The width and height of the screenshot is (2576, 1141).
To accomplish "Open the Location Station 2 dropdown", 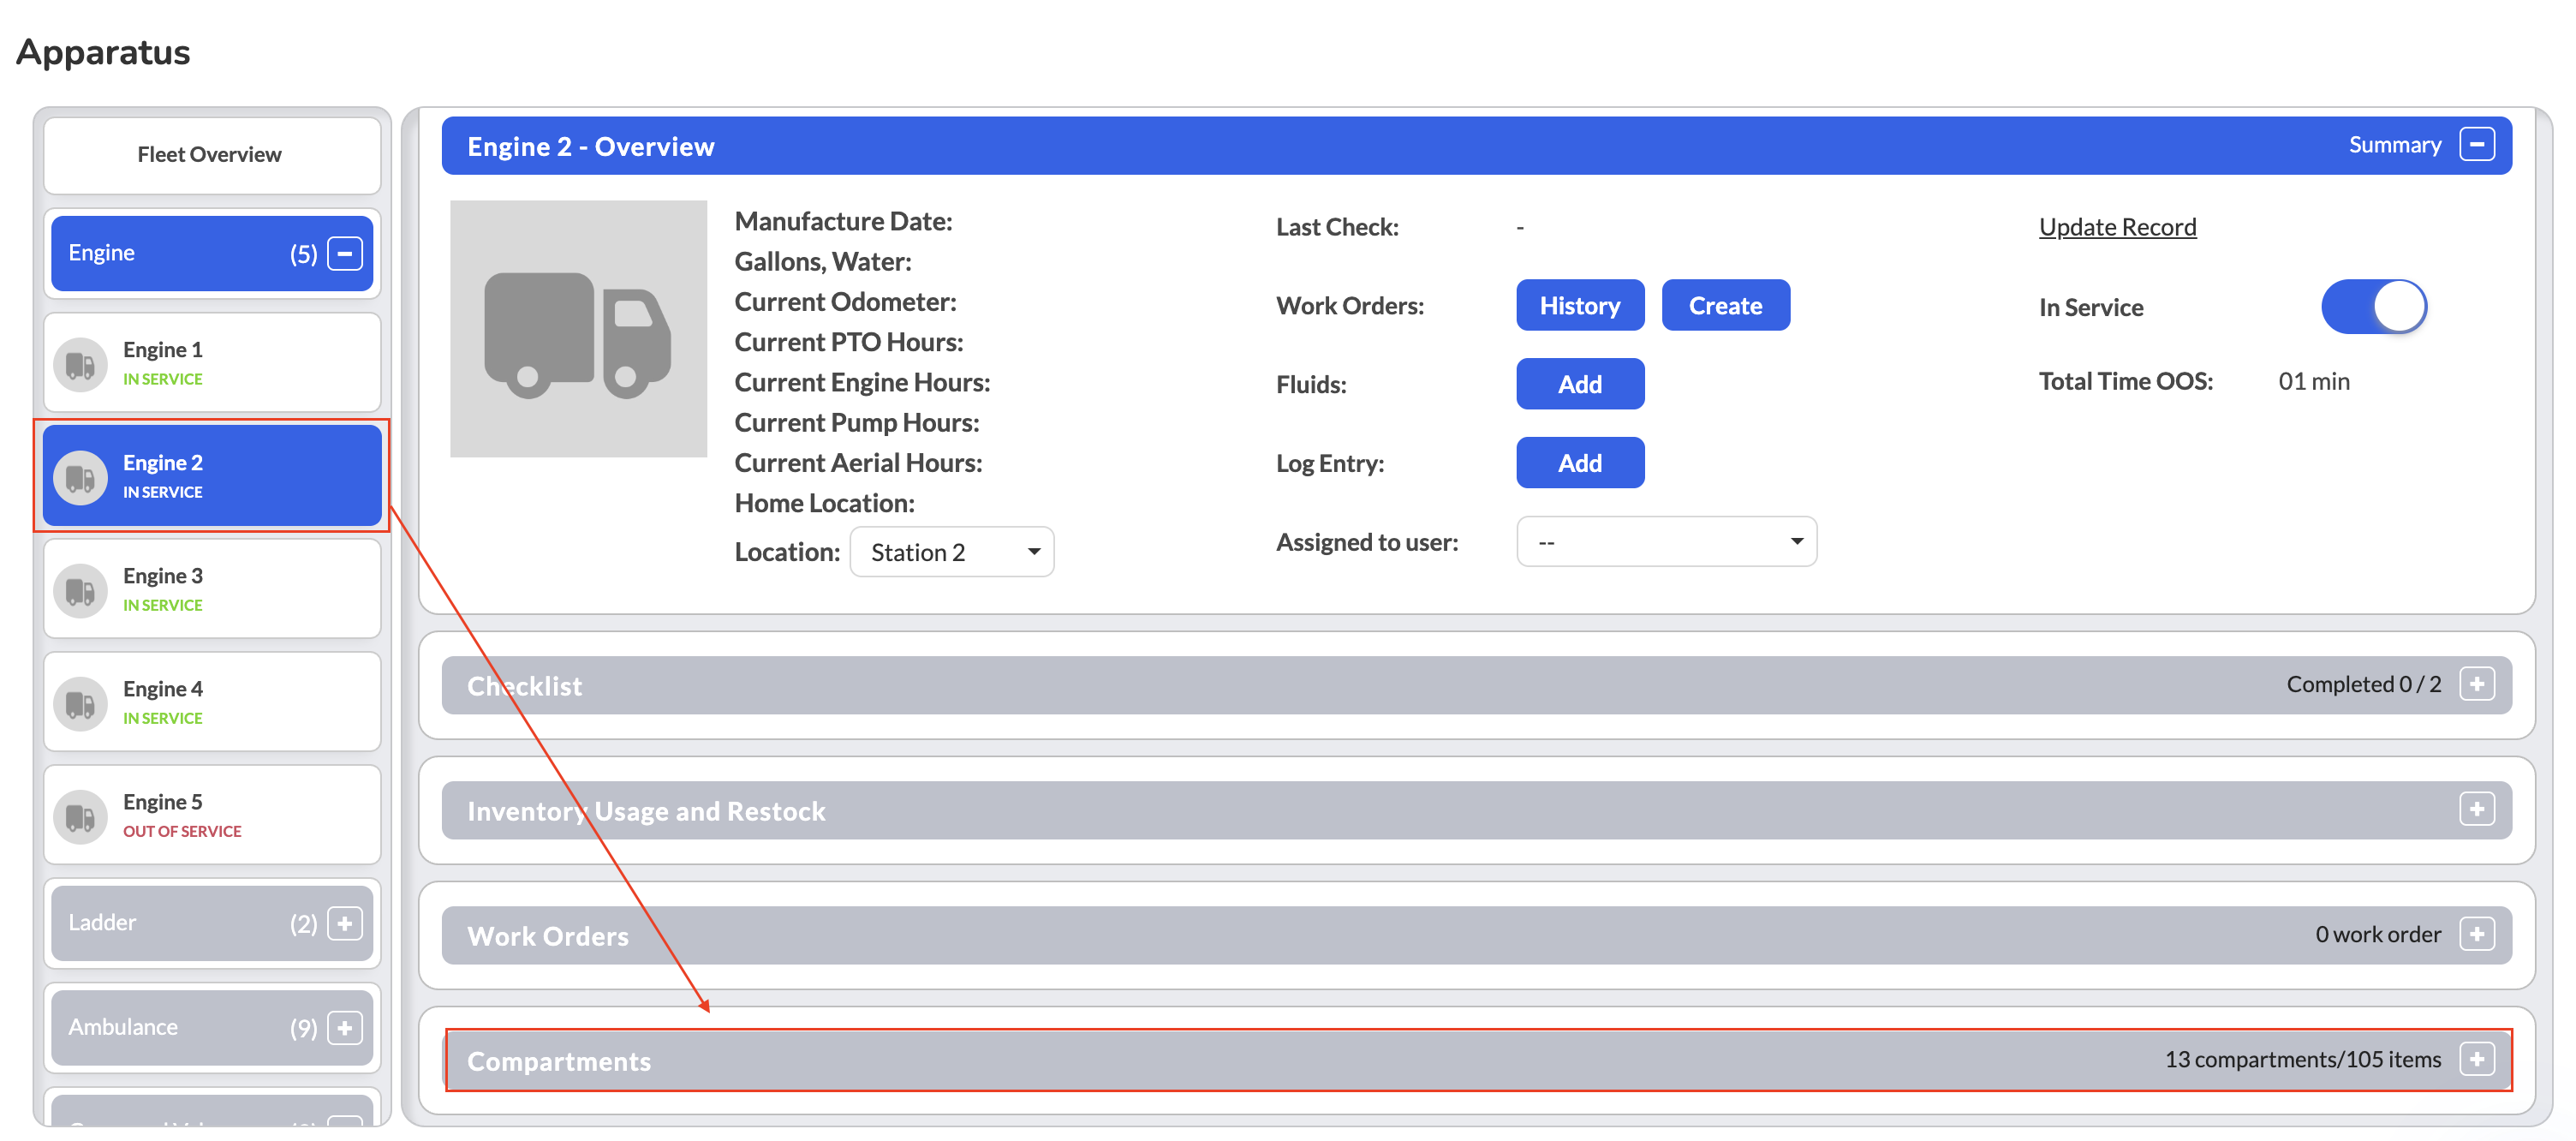I will [952, 552].
